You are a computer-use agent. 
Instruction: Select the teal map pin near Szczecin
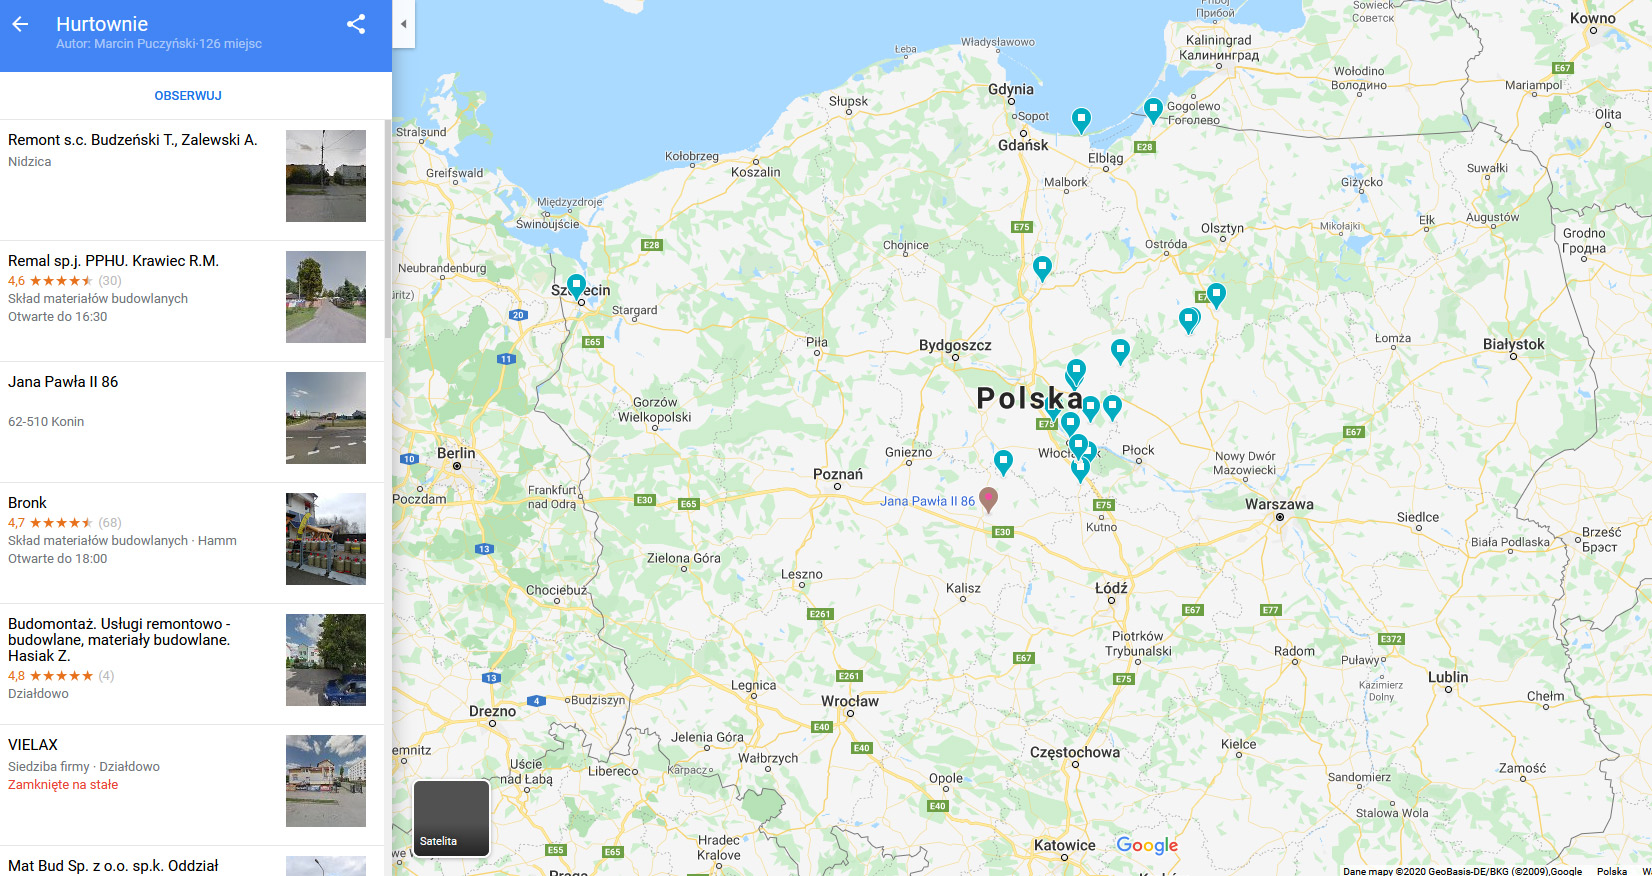pos(576,286)
